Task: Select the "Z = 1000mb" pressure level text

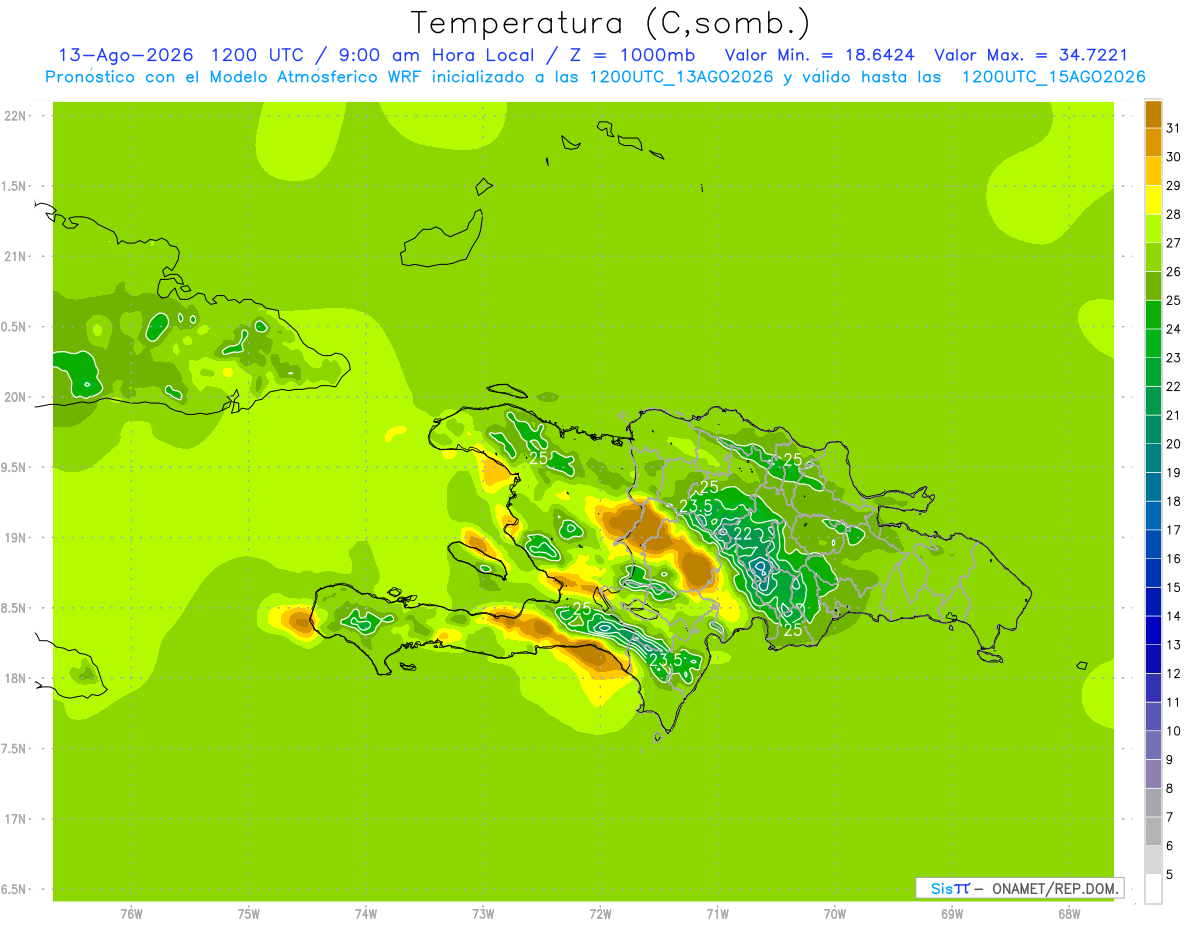Action: 632,55
